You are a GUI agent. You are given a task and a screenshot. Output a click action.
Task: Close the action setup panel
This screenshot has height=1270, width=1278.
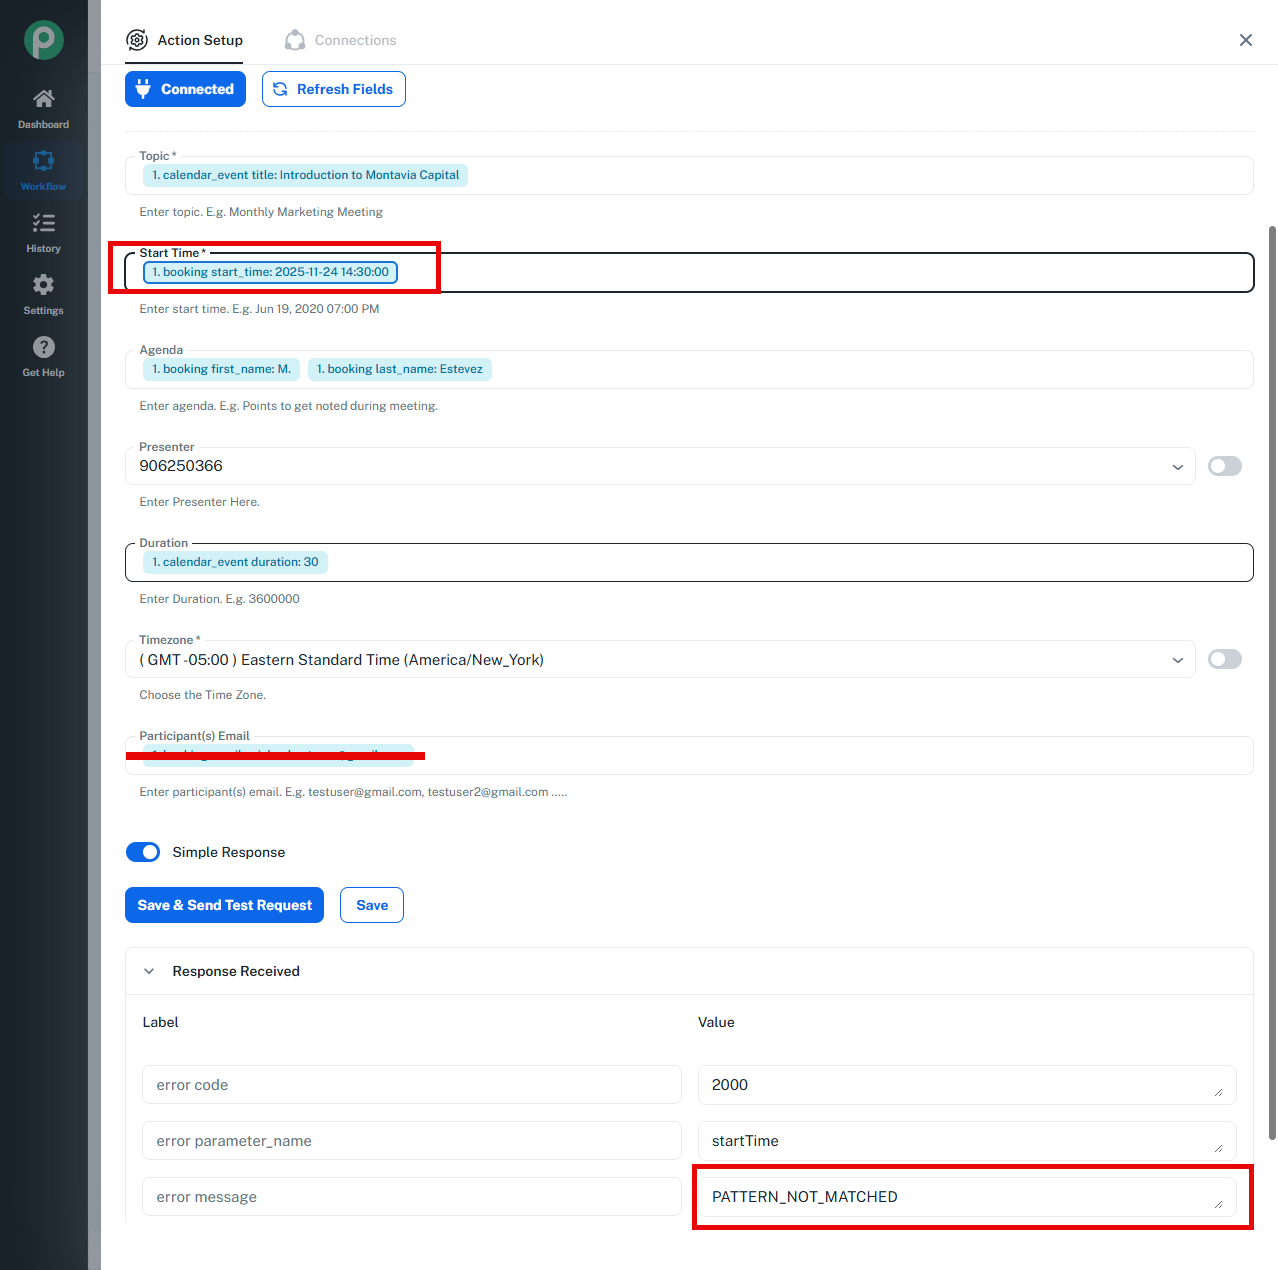point(1245,40)
